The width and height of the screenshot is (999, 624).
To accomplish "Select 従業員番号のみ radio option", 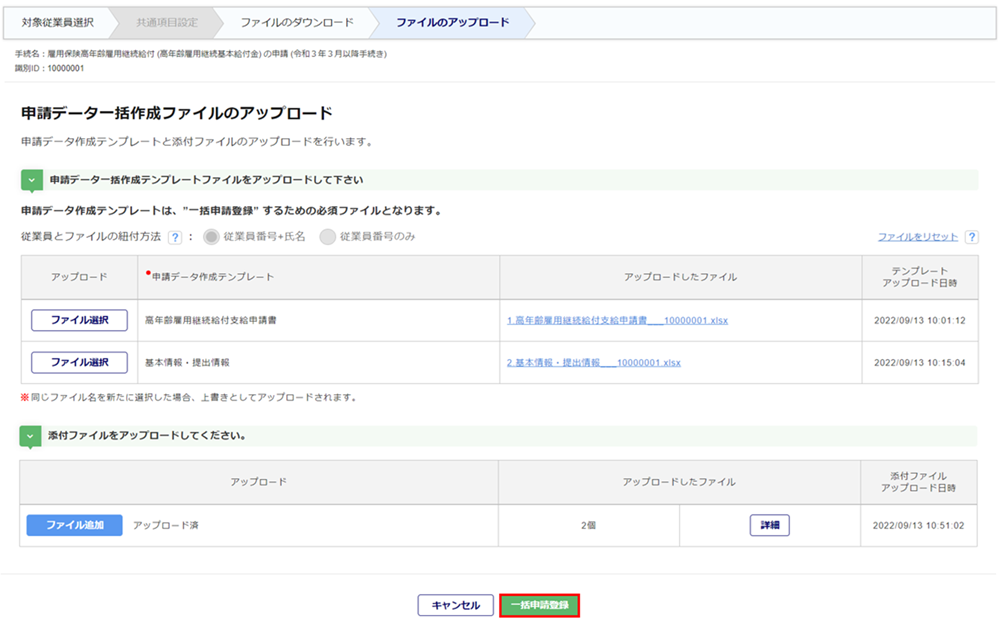I will point(327,237).
